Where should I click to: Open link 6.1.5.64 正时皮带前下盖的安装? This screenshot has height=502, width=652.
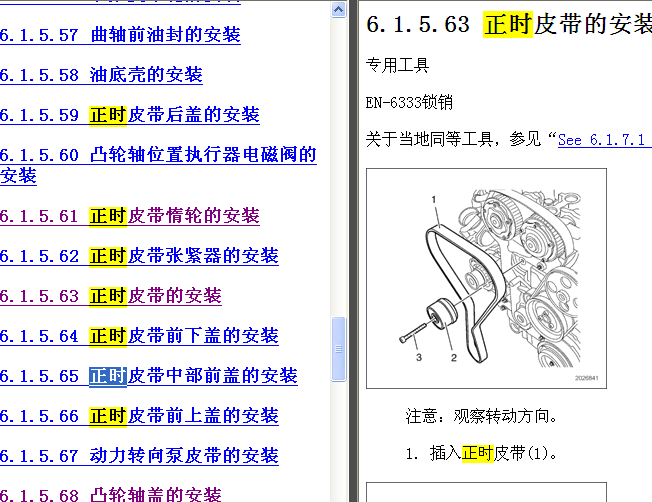139,336
